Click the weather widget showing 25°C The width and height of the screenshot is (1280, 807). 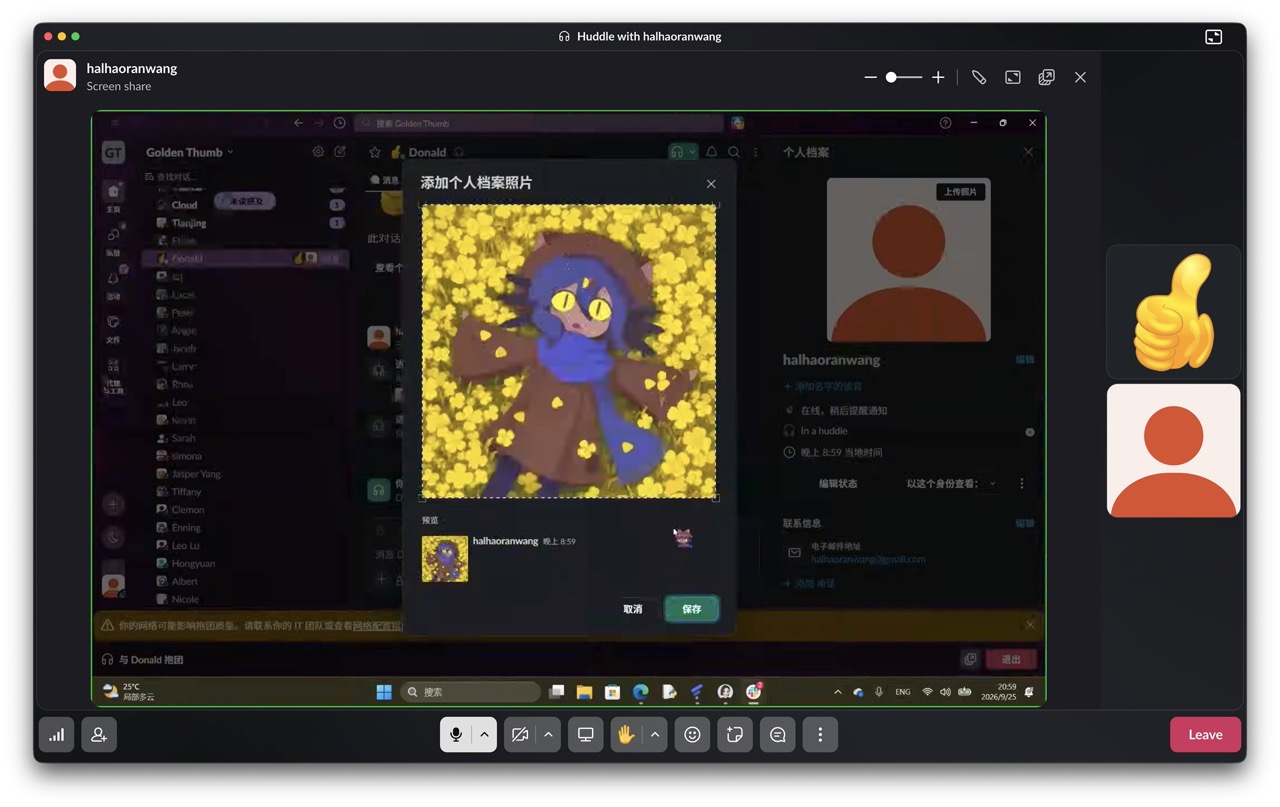tap(130, 692)
